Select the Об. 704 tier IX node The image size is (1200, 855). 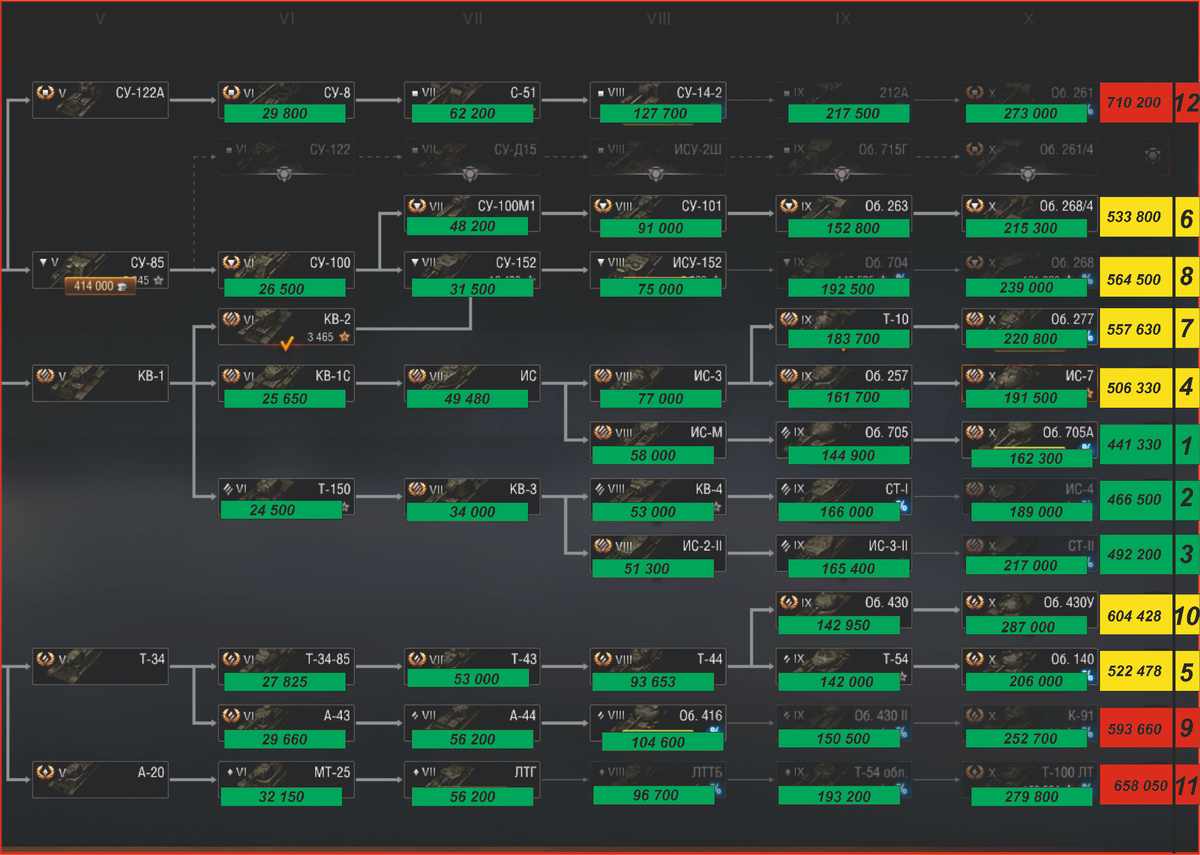[x=845, y=269]
